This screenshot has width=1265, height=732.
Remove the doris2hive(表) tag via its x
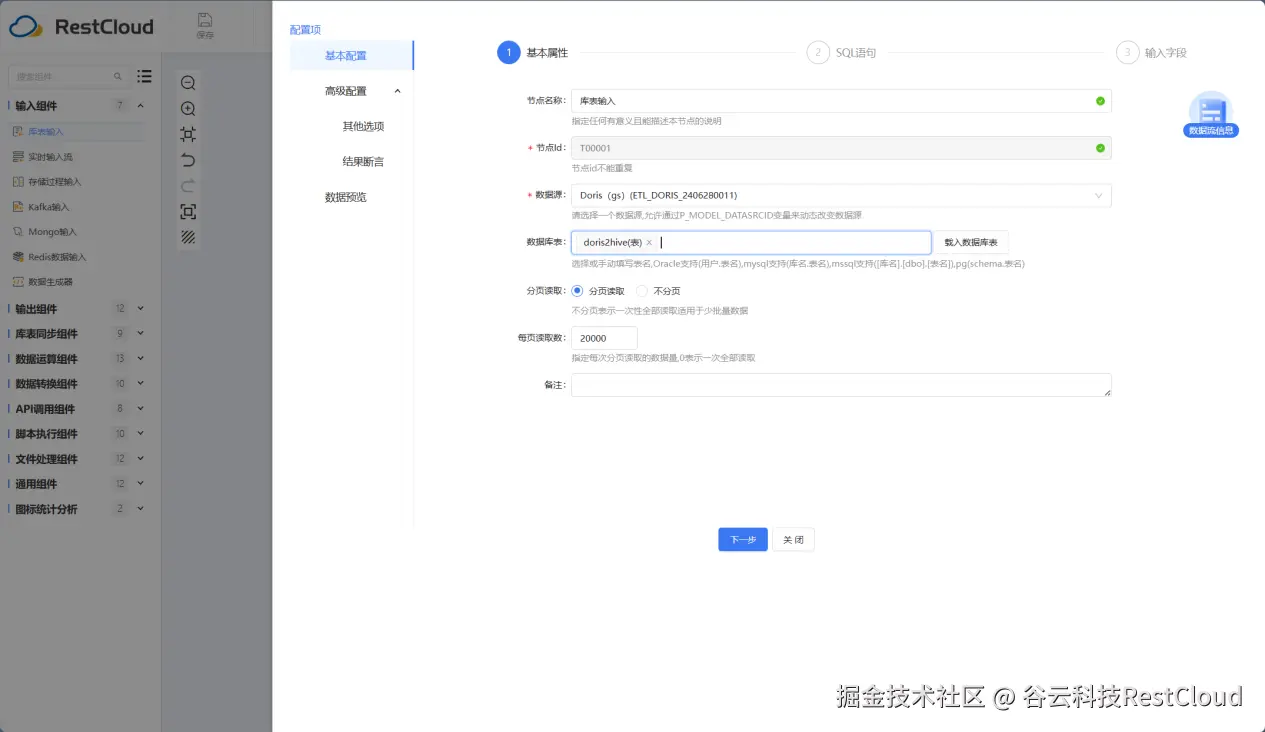click(649, 243)
